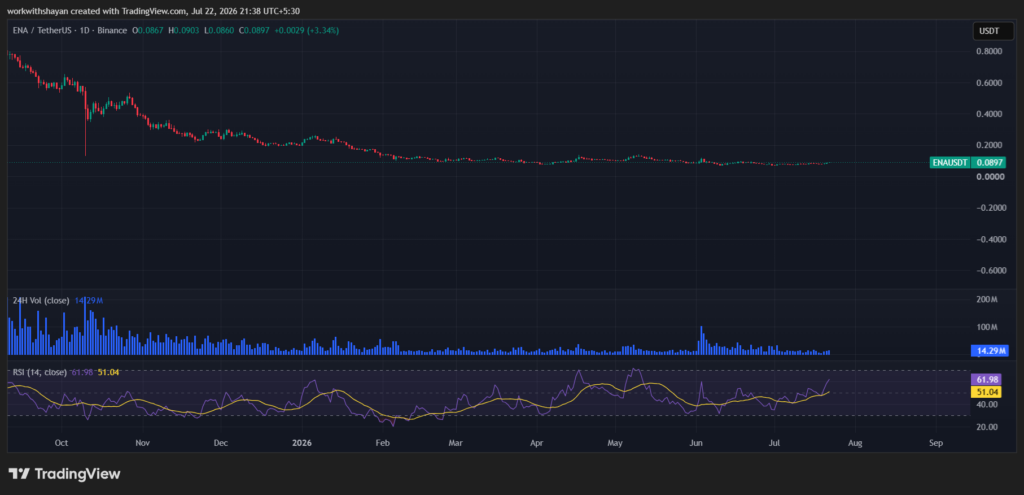Screen dimensions: 1024x495
Task: Click the long-wick October crash candle
Action: click(86, 121)
